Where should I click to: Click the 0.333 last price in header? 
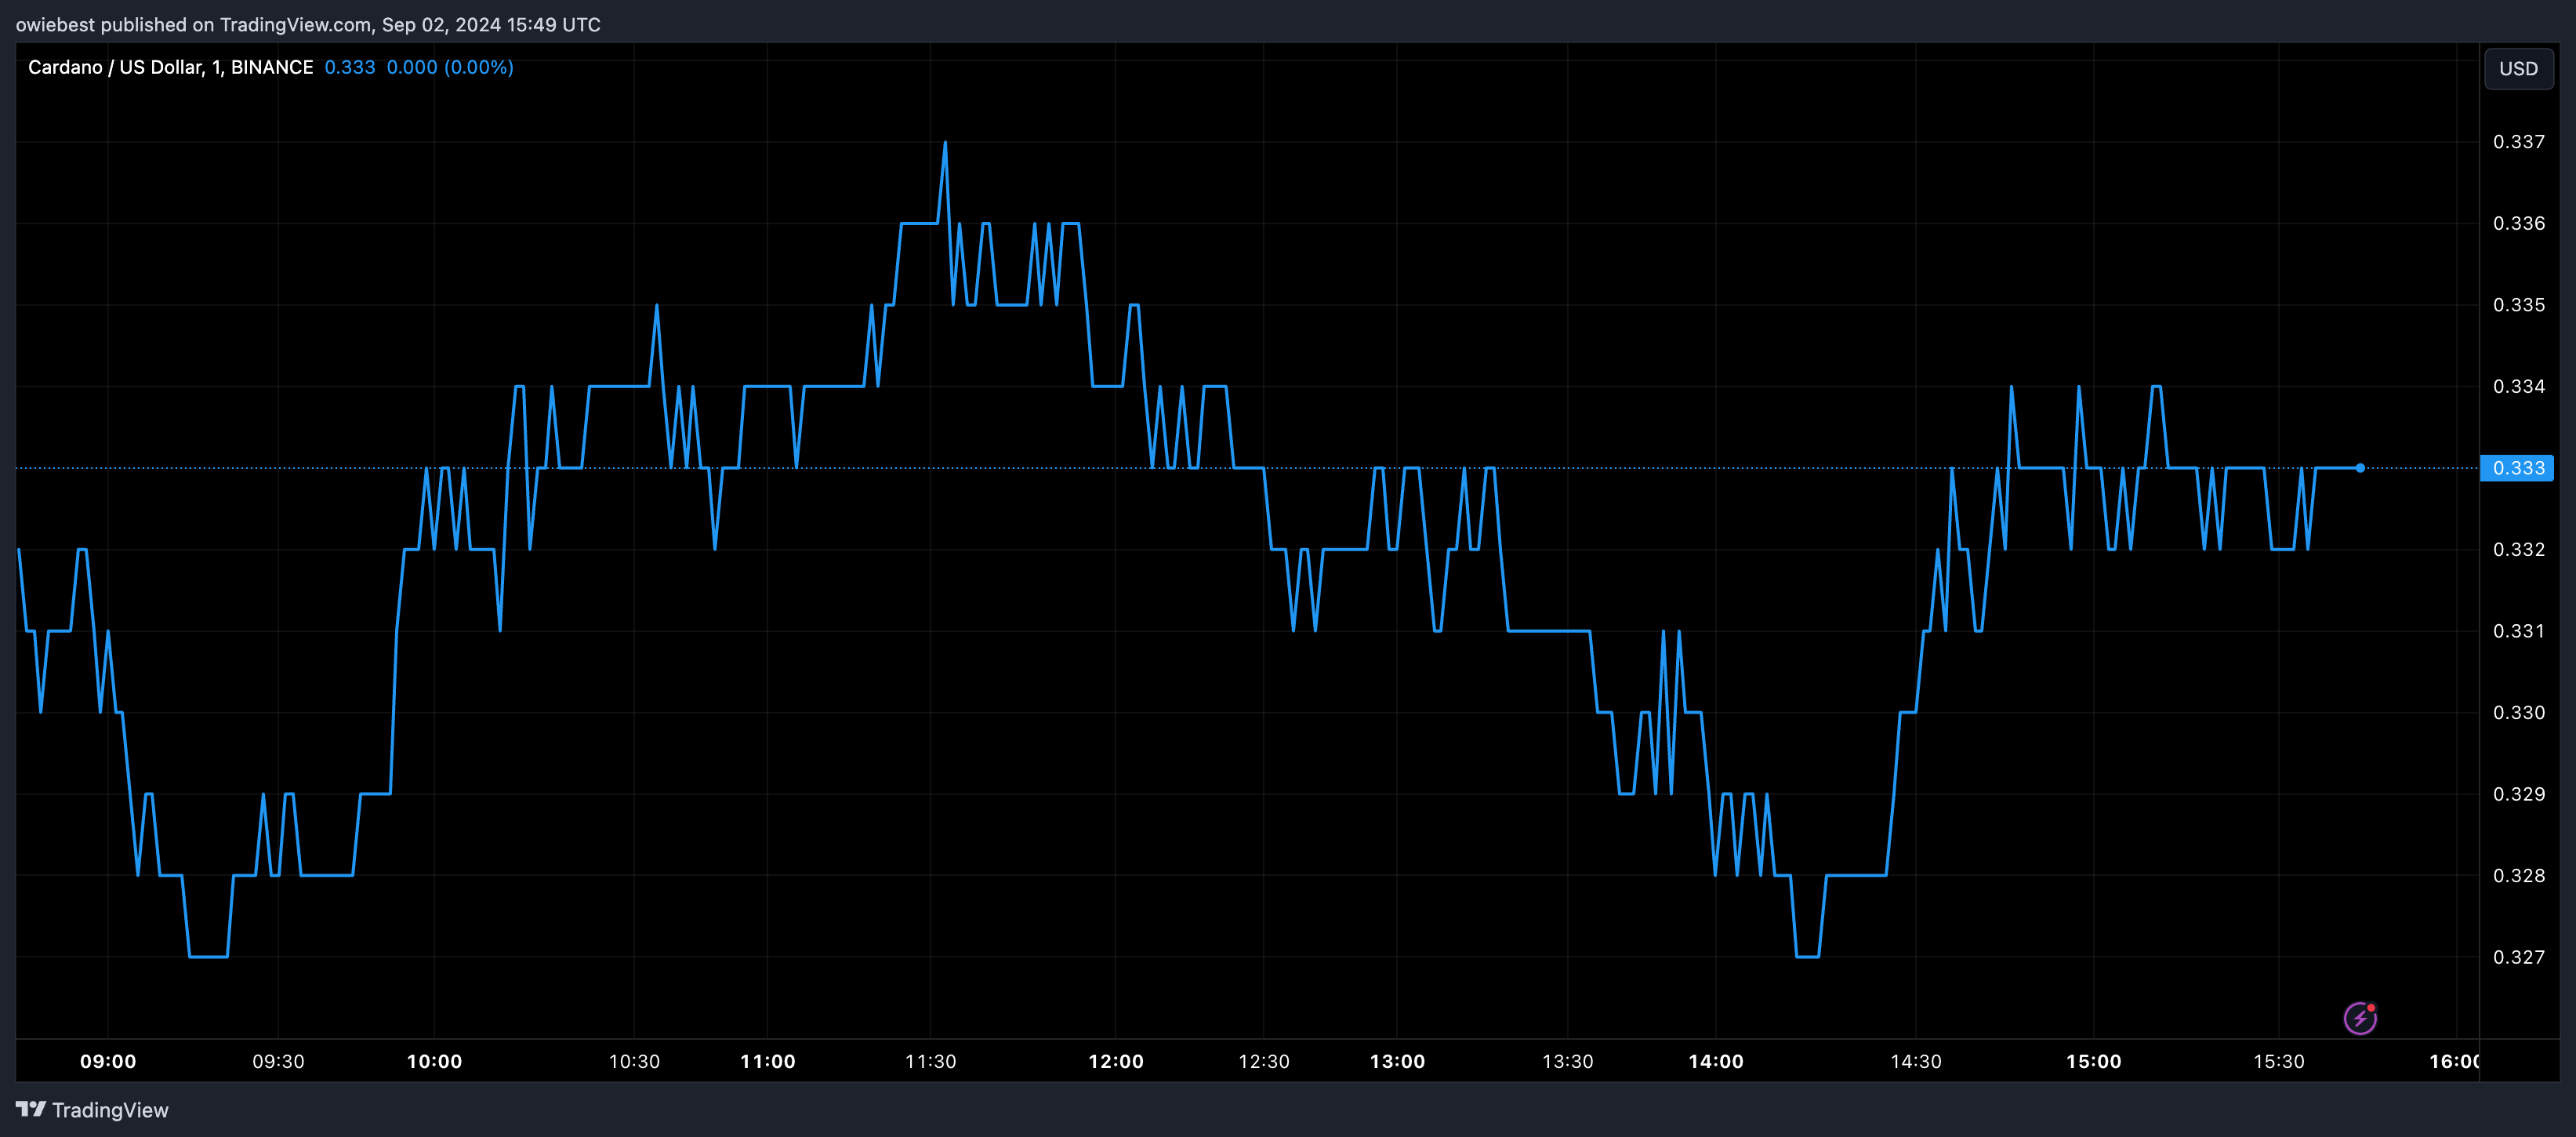point(349,67)
